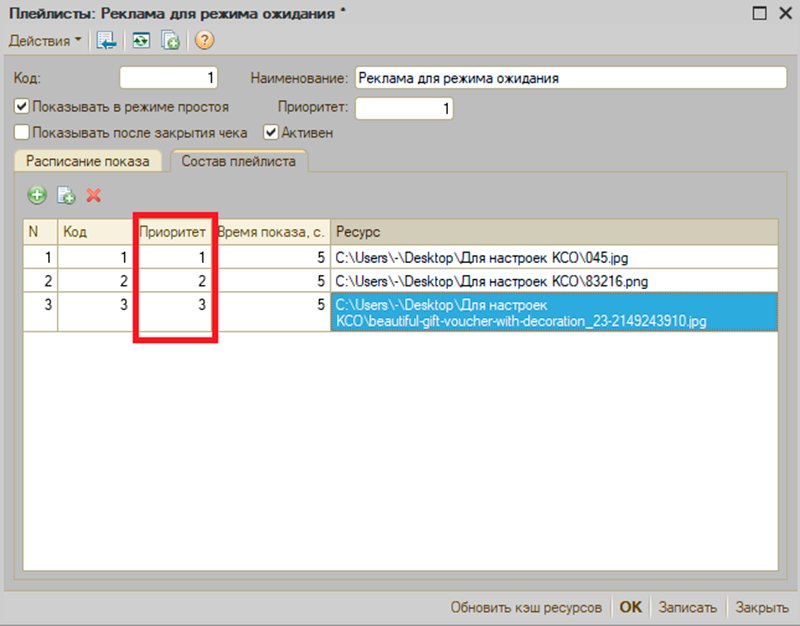Click the Код column header in table
This screenshot has height=626, width=800.
95,232
